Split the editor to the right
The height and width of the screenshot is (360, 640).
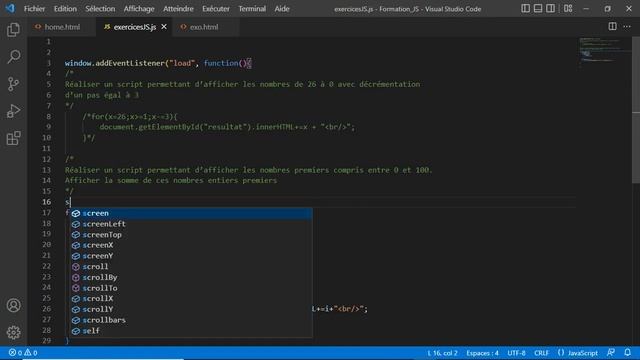[612, 27]
